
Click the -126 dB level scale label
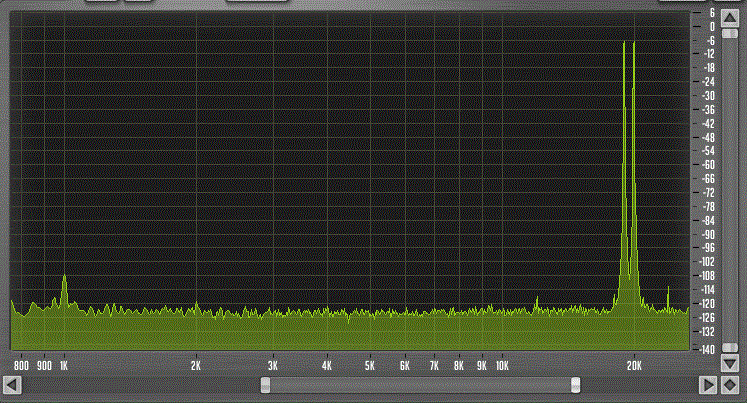pyautogui.click(x=707, y=317)
